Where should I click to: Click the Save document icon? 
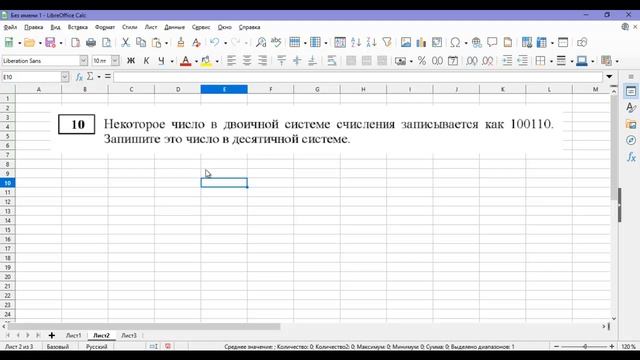tap(50, 42)
